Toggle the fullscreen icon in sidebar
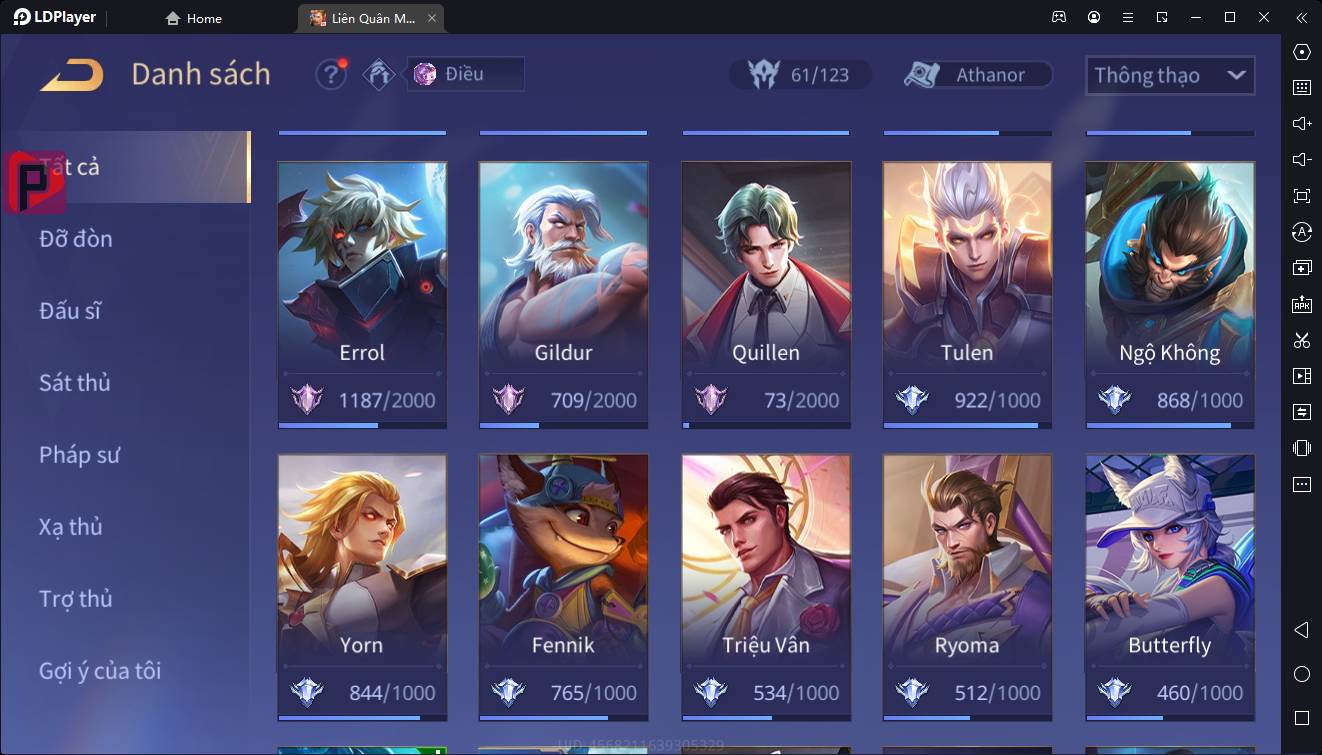The height and width of the screenshot is (755, 1322). tap(1301, 195)
